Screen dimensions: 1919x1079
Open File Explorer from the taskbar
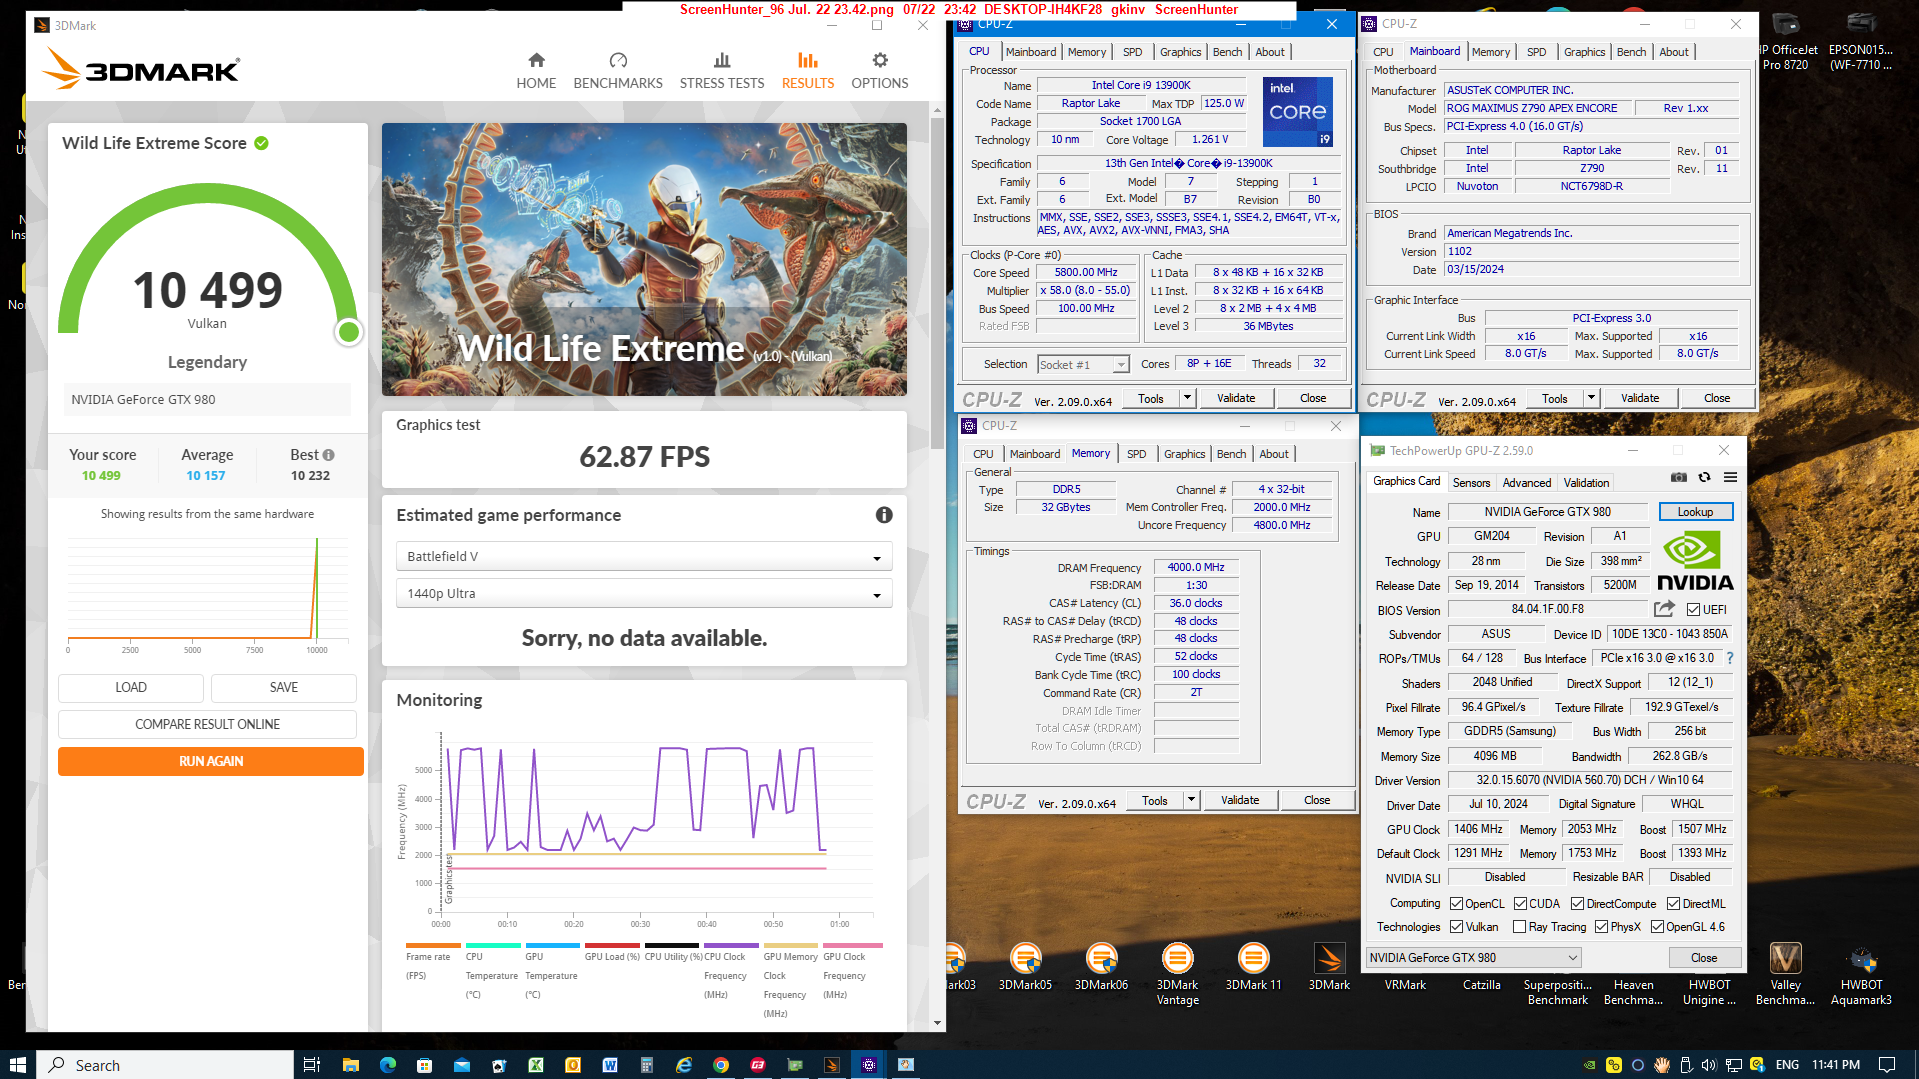coord(350,1065)
